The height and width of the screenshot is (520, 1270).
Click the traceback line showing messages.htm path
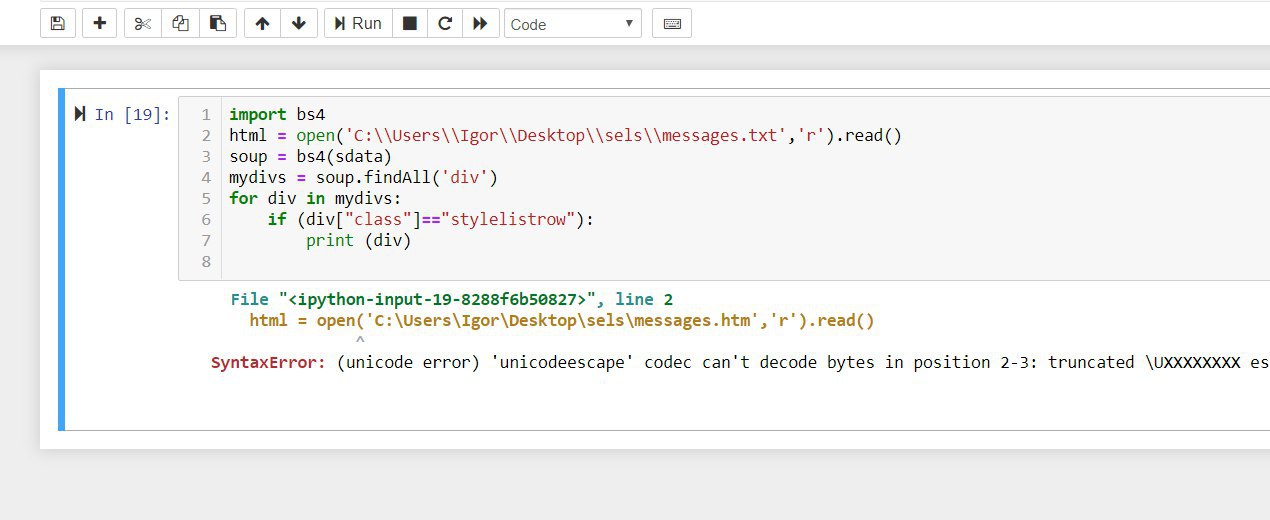pyautogui.click(x=562, y=320)
